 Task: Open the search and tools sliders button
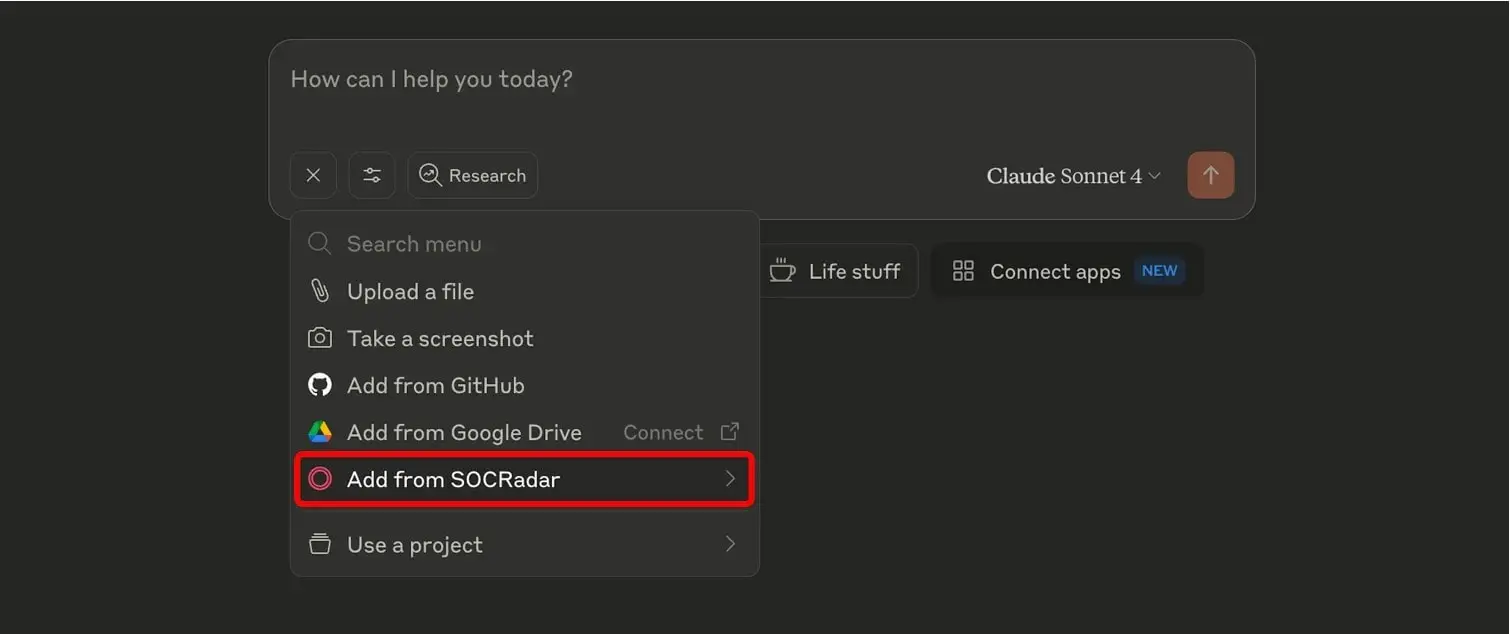point(372,175)
